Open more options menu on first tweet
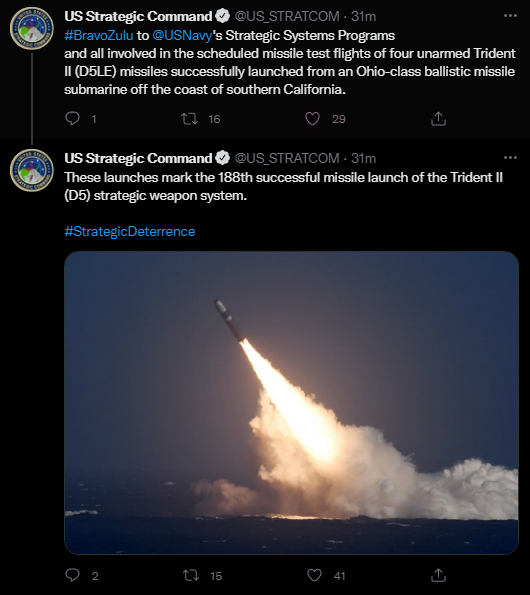 510,16
